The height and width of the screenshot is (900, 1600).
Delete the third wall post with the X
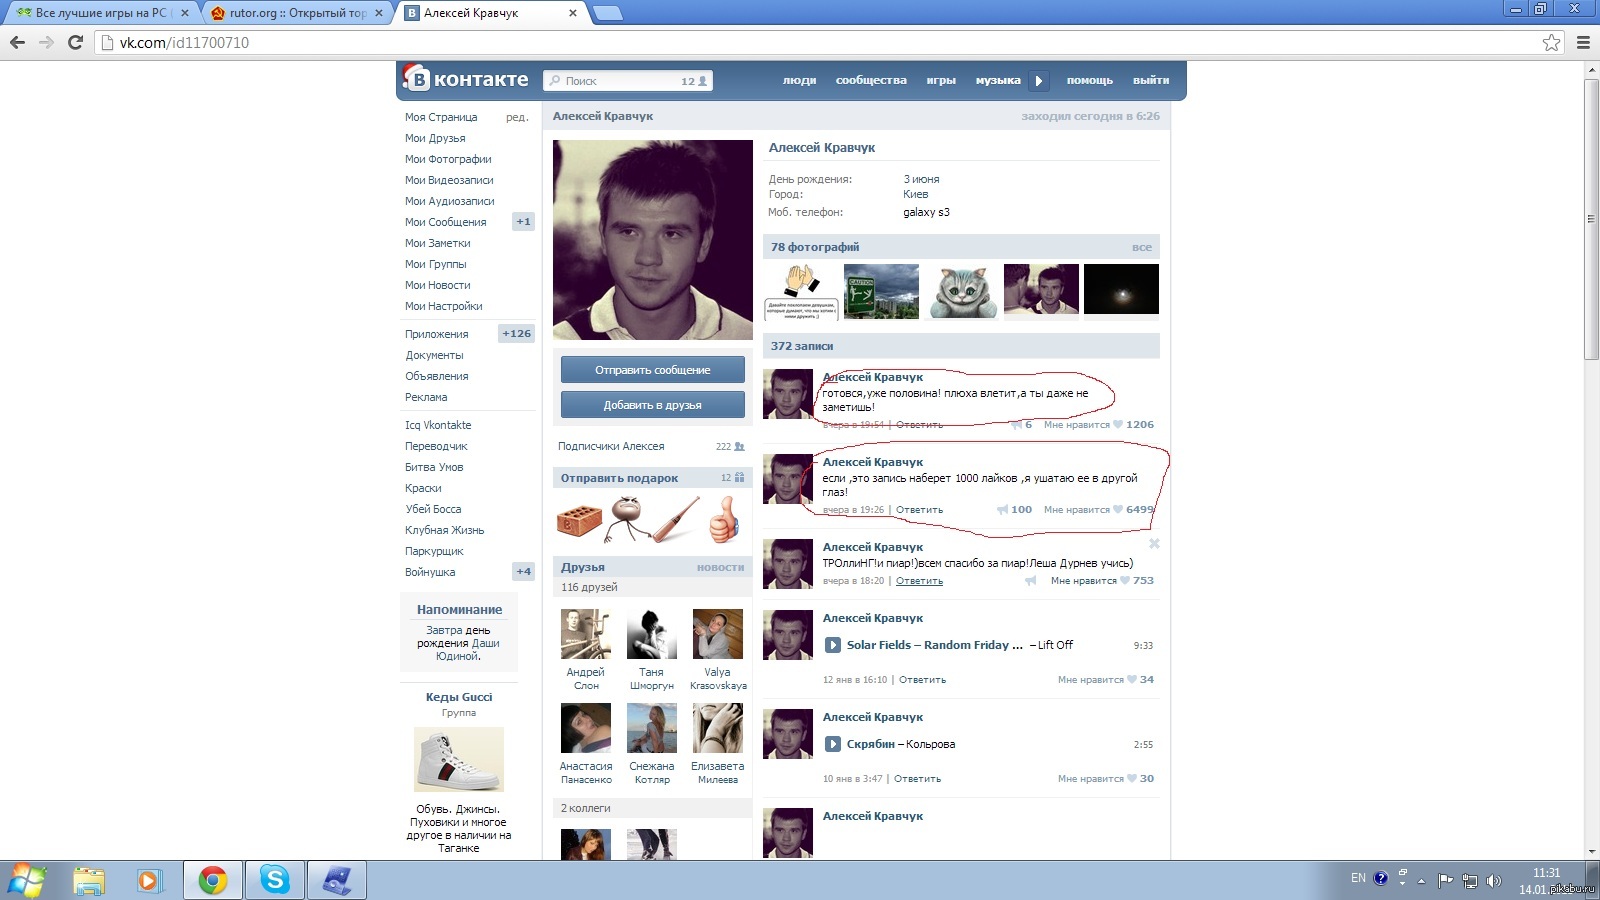coord(1154,544)
